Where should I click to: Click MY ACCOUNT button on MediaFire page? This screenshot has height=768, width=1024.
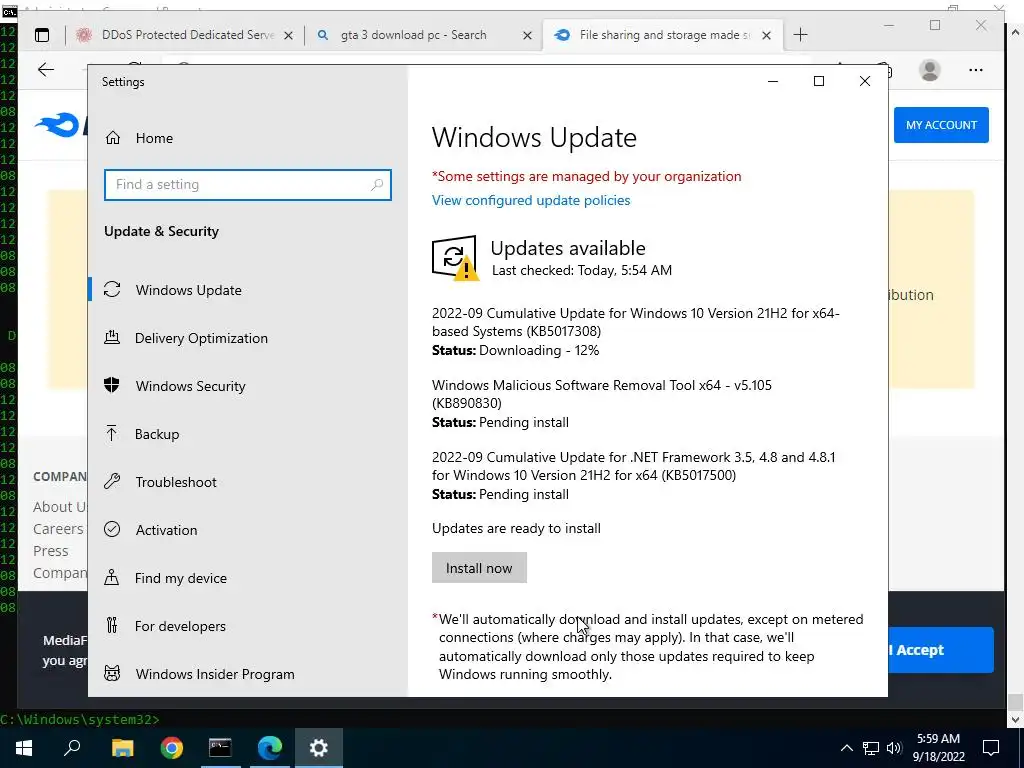point(941,125)
